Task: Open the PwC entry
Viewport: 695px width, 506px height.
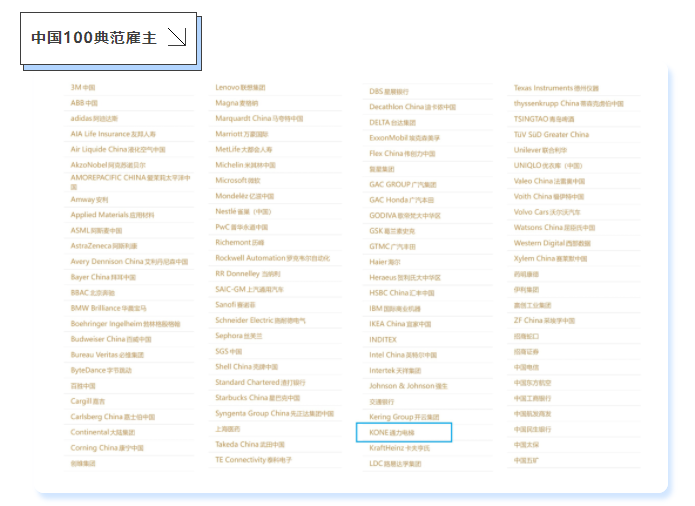Action: pyautogui.click(x=242, y=227)
